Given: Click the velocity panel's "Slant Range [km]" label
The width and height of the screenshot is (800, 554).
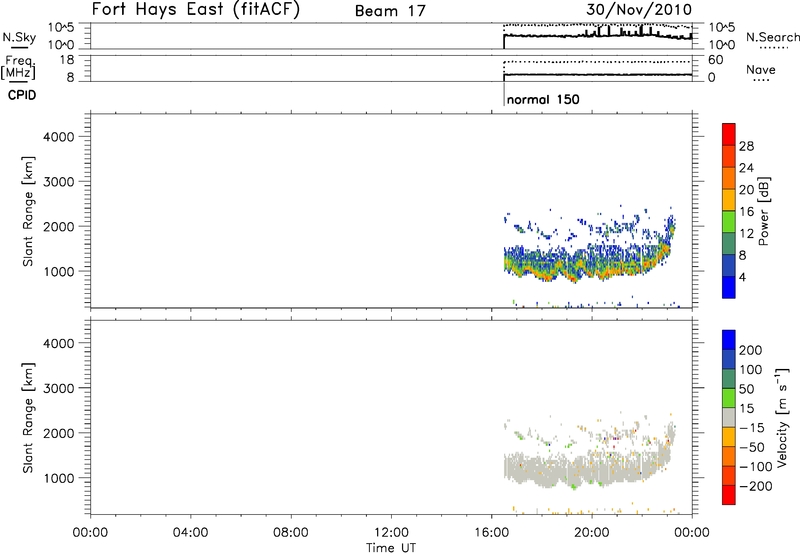Looking at the screenshot, I should click(28, 418).
